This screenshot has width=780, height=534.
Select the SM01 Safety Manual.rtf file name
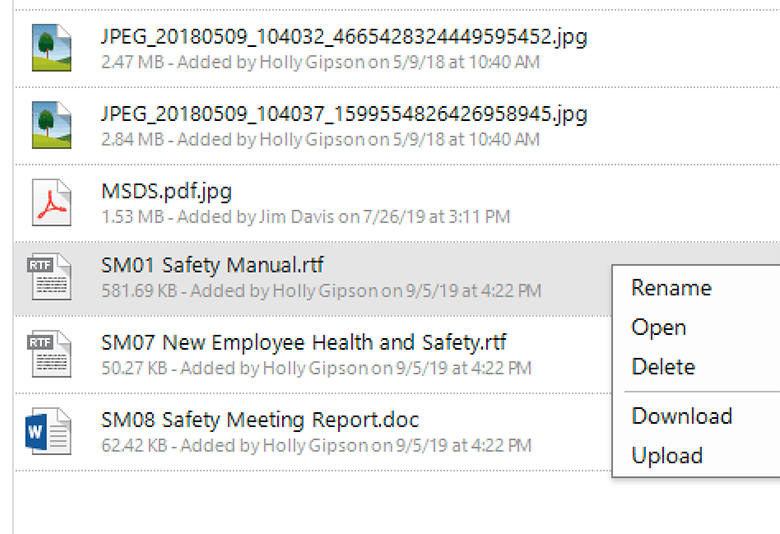[x=212, y=265]
